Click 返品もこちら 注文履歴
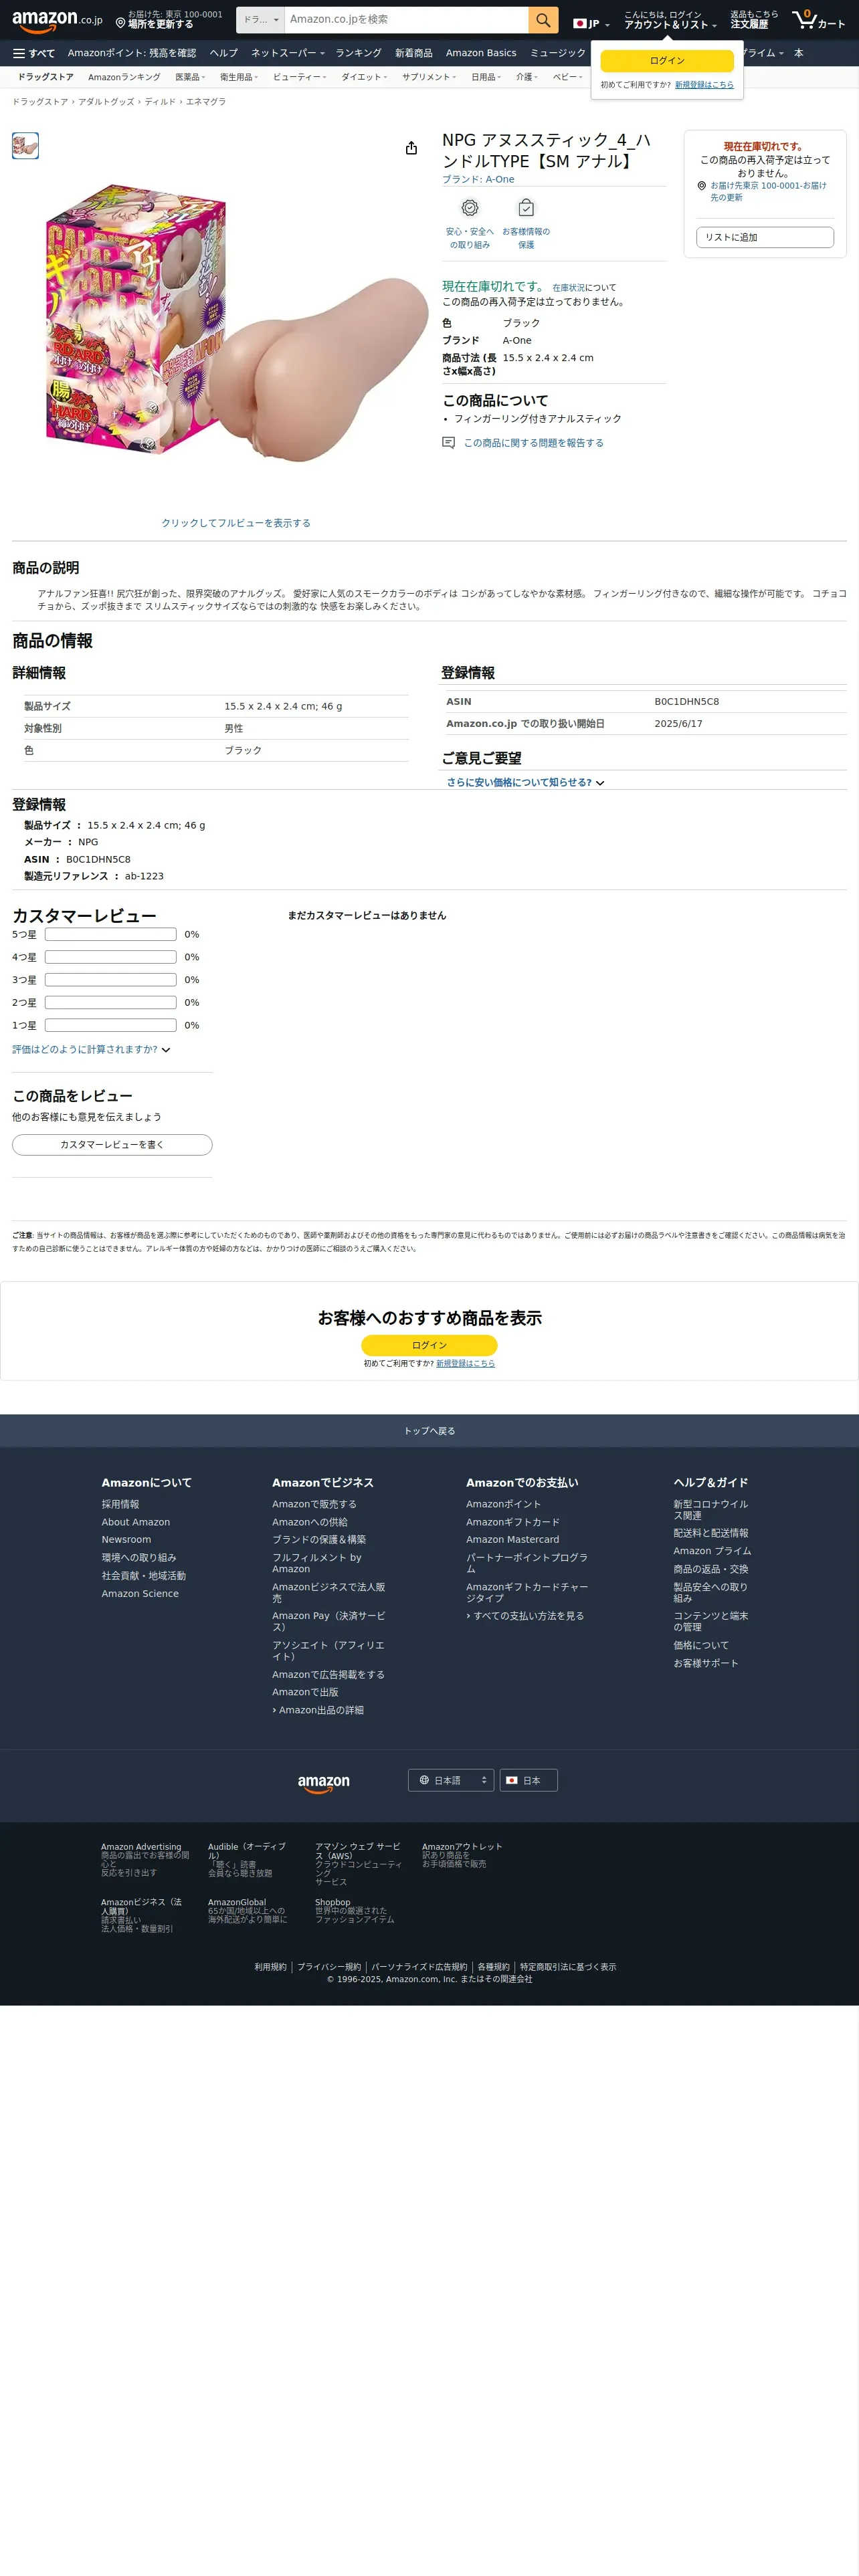The image size is (859, 2576). point(754,20)
